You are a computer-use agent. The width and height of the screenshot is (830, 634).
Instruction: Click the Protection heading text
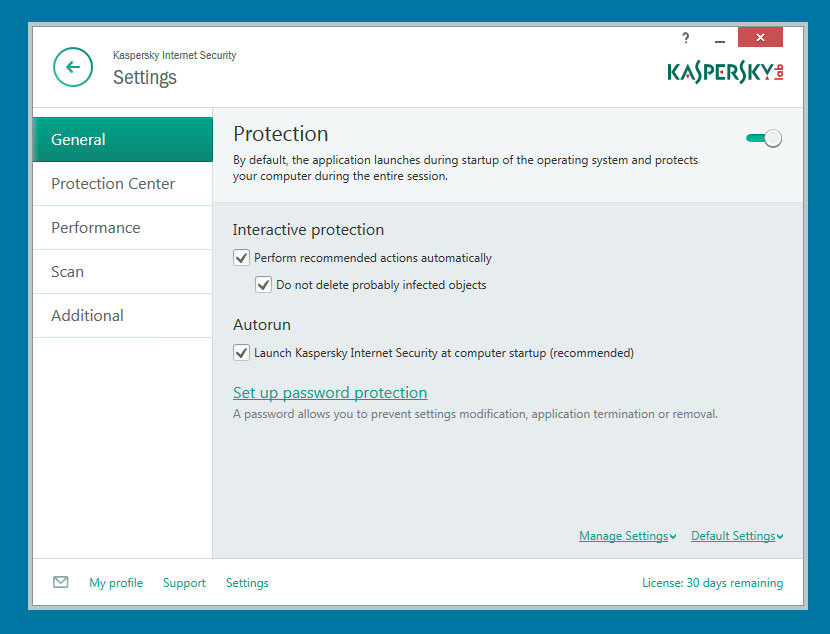point(281,134)
